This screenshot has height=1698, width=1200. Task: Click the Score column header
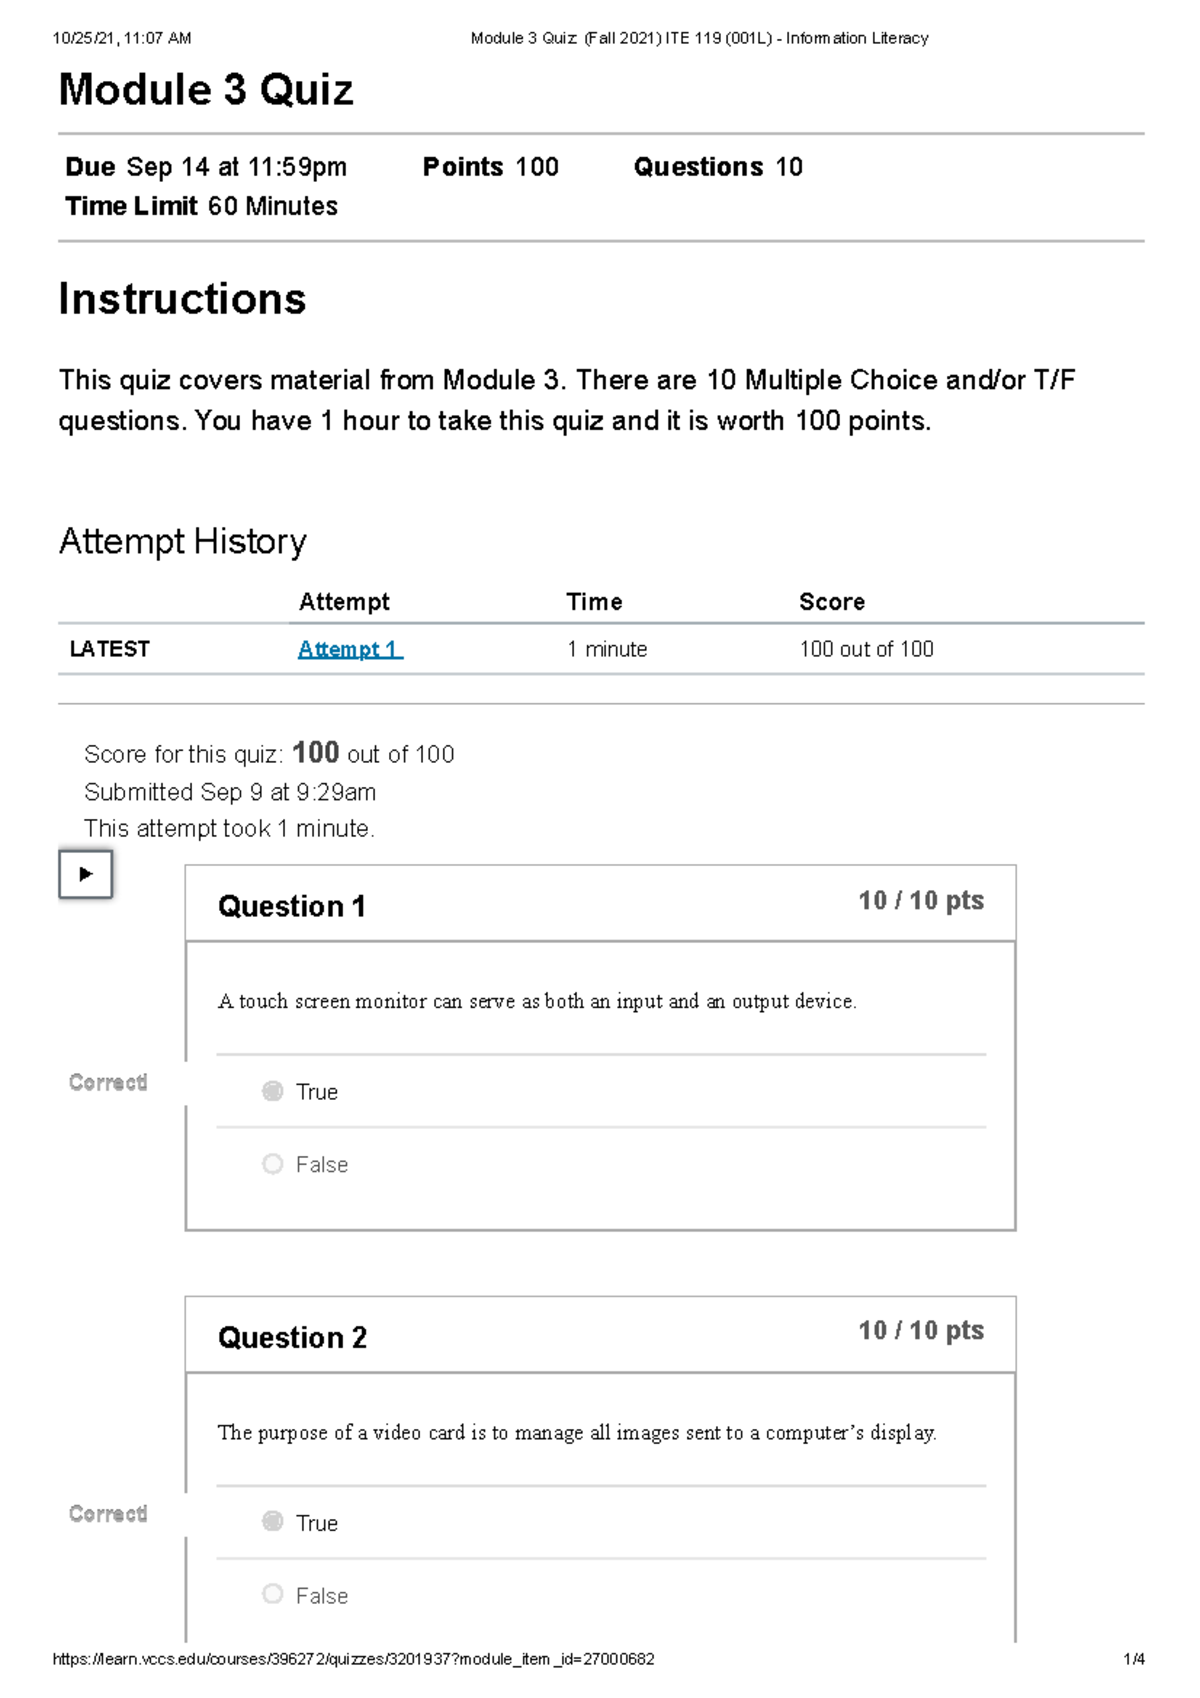click(x=832, y=601)
